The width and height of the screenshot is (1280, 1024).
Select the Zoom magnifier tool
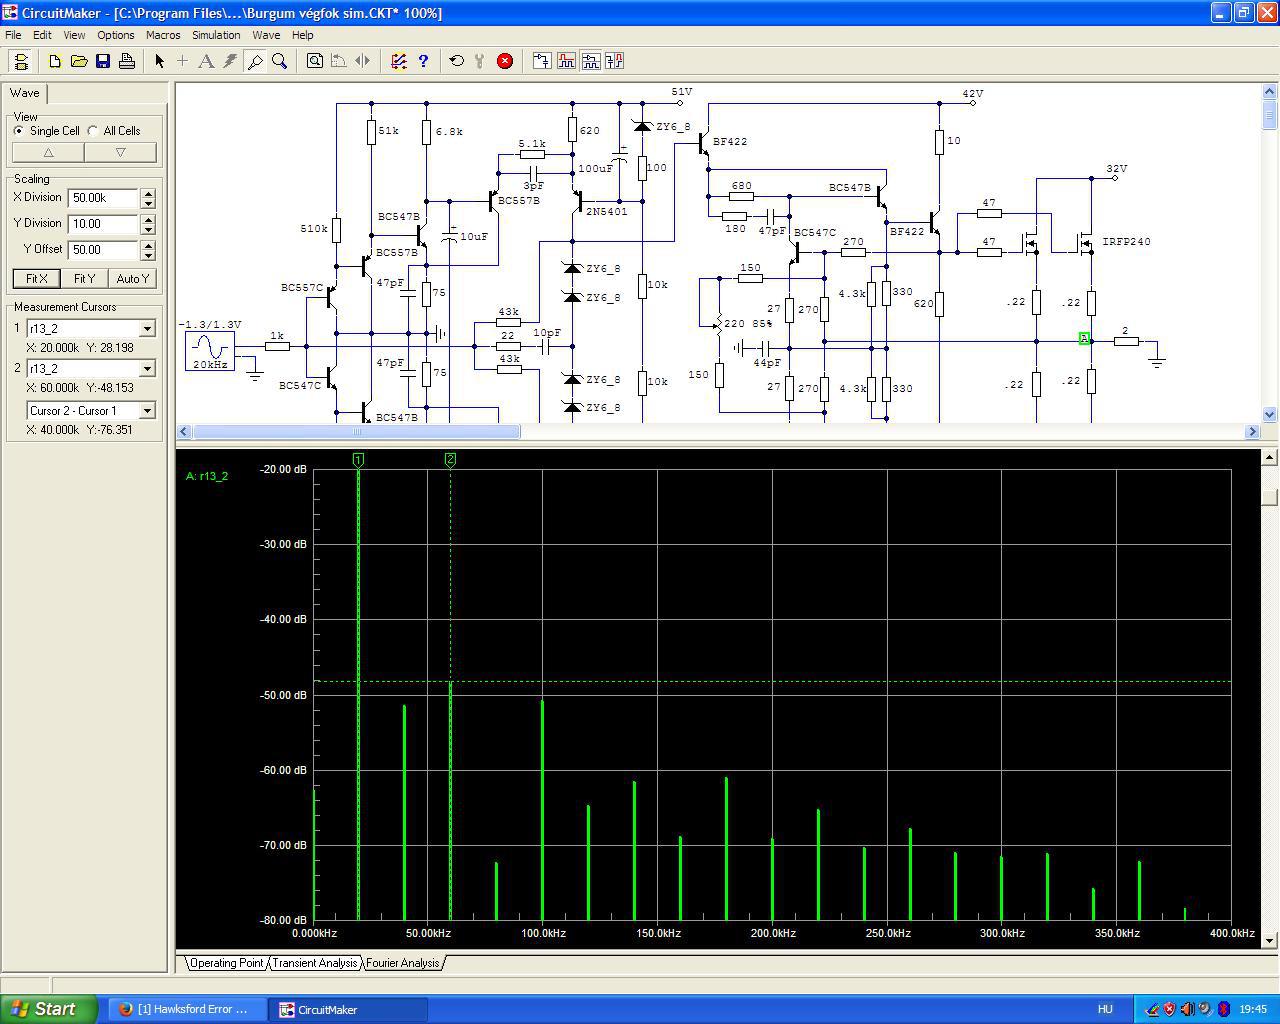click(x=280, y=61)
